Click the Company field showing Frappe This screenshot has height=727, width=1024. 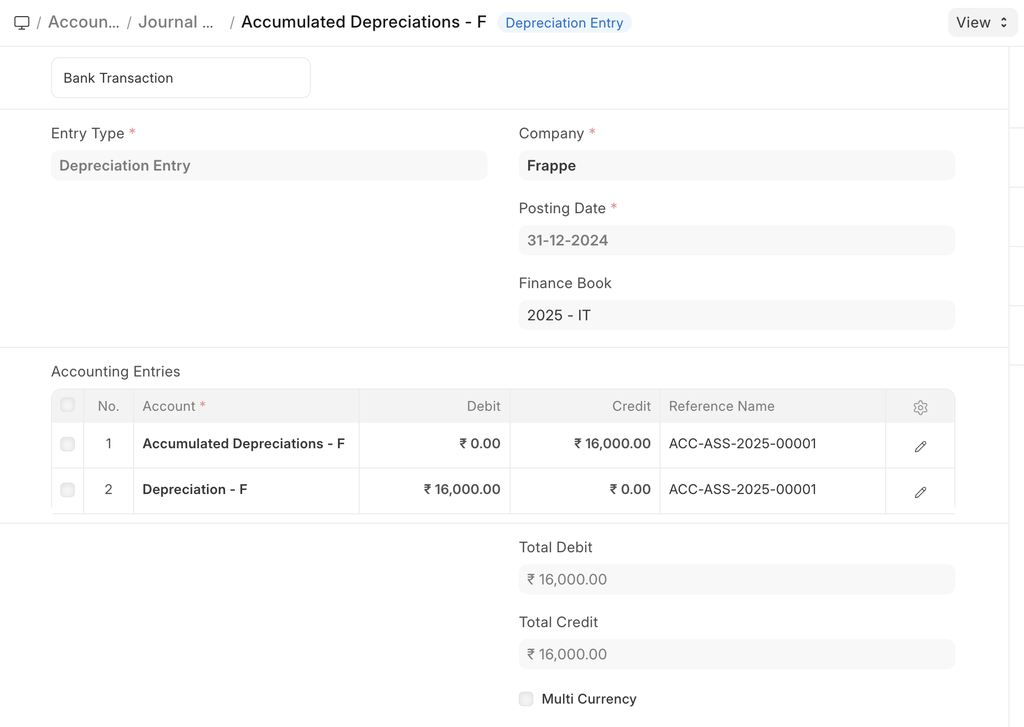736,166
